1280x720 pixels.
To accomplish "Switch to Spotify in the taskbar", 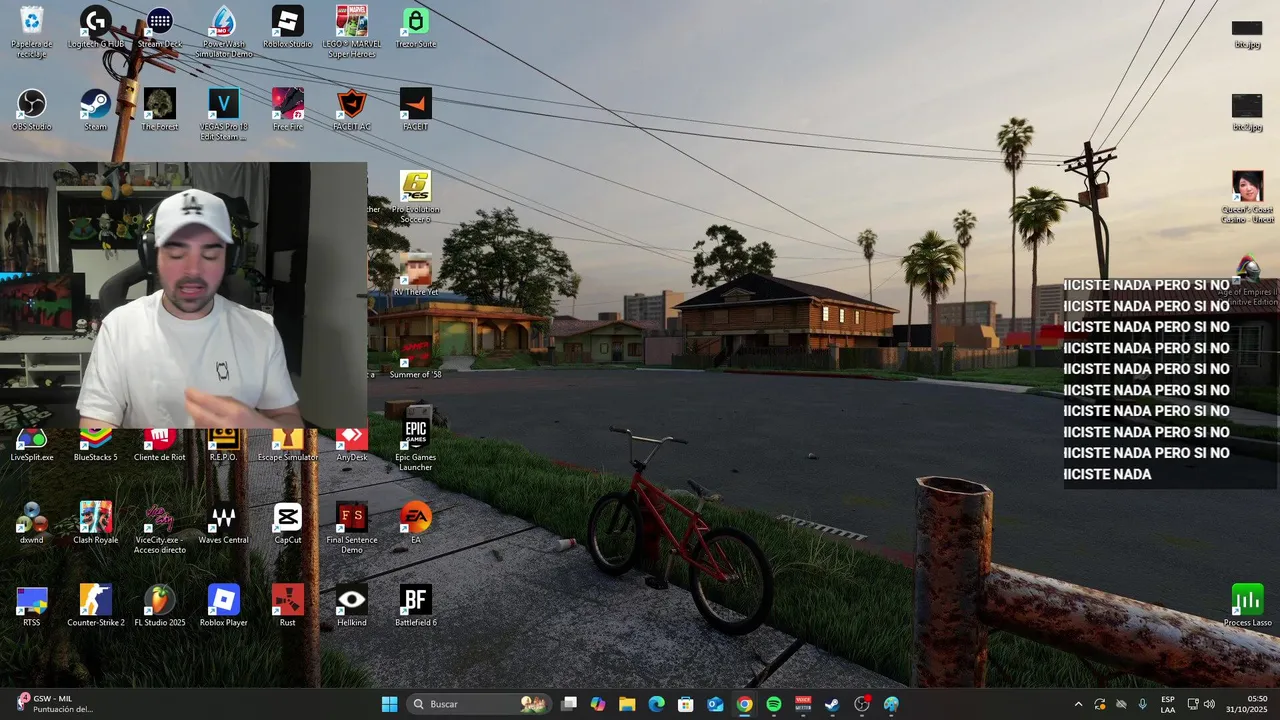I will tap(774, 704).
